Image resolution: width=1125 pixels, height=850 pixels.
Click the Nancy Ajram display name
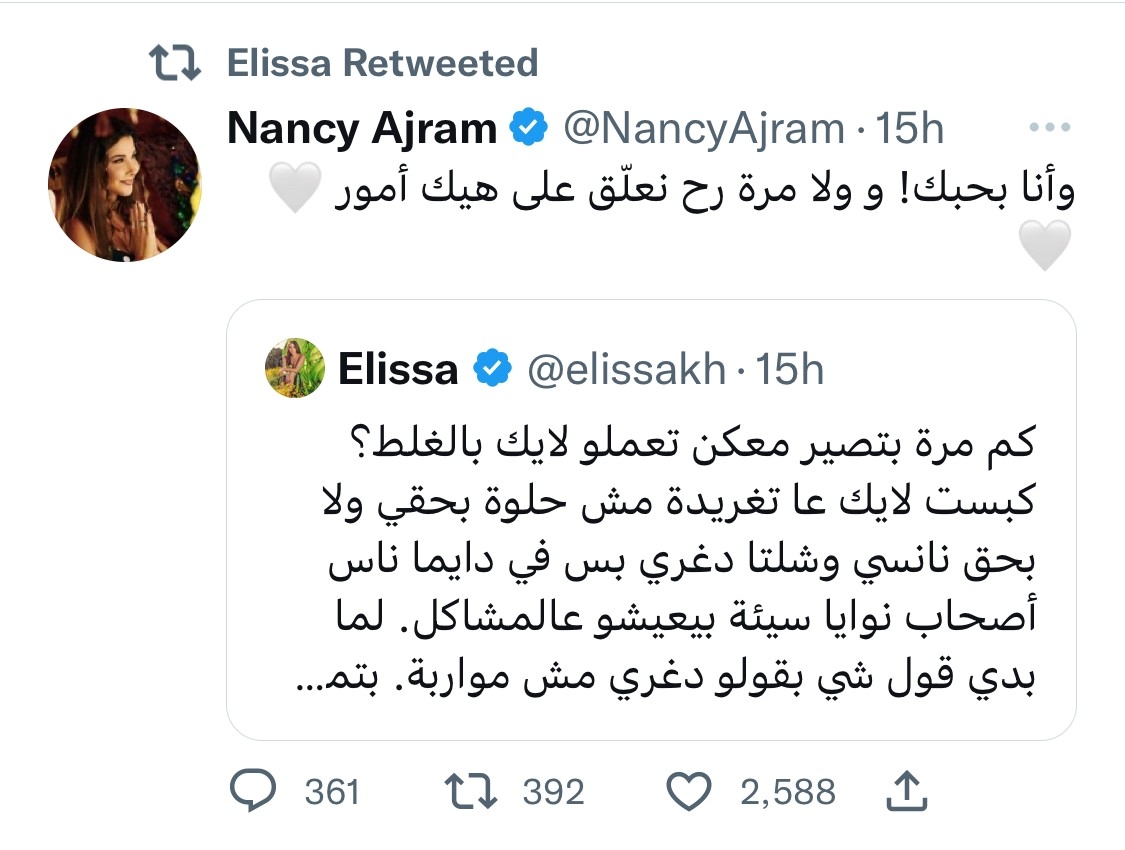pyautogui.click(x=363, y=128)
